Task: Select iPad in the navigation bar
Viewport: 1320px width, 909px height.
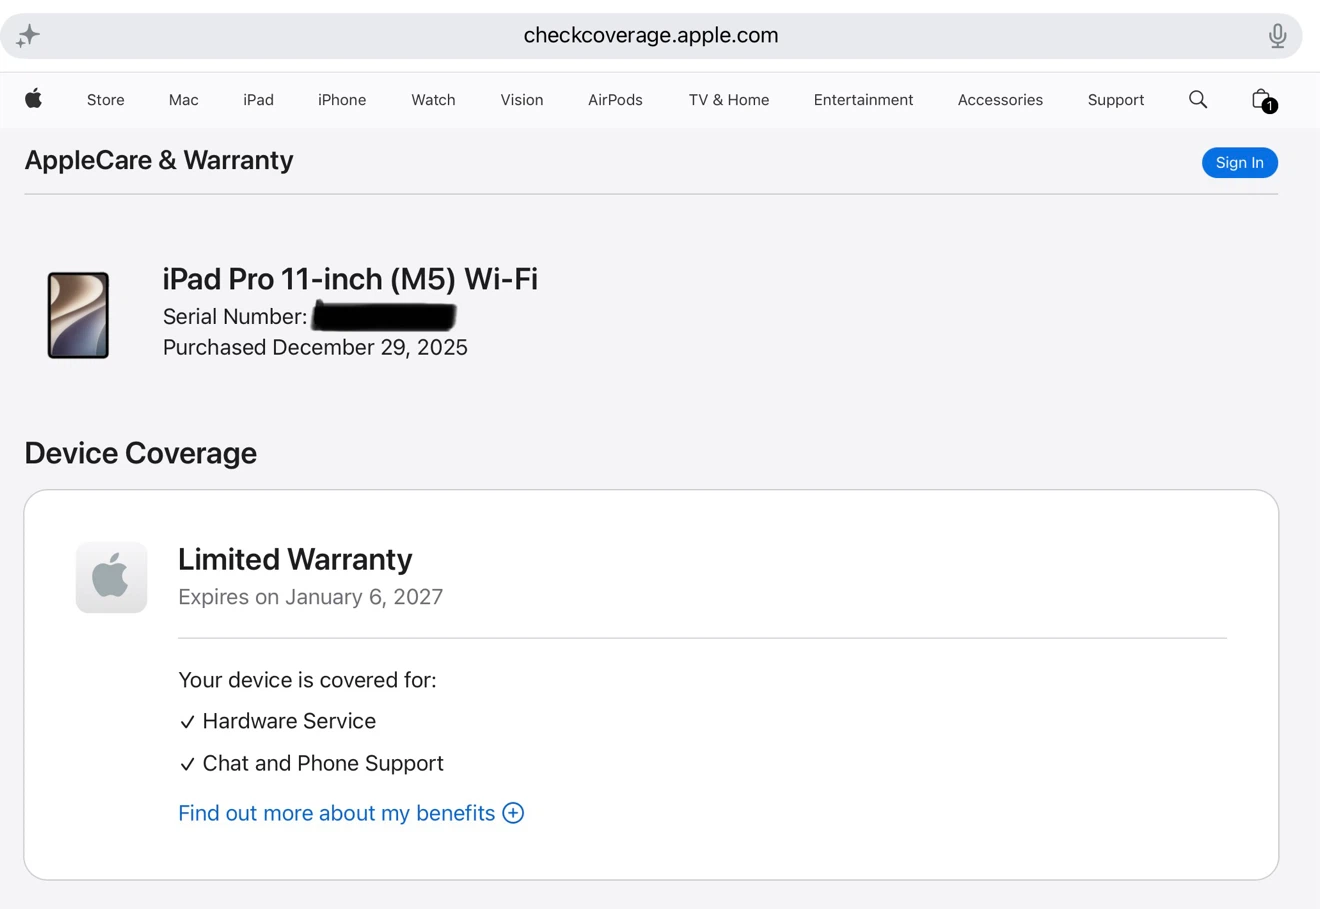Action: tap(258, 100)
